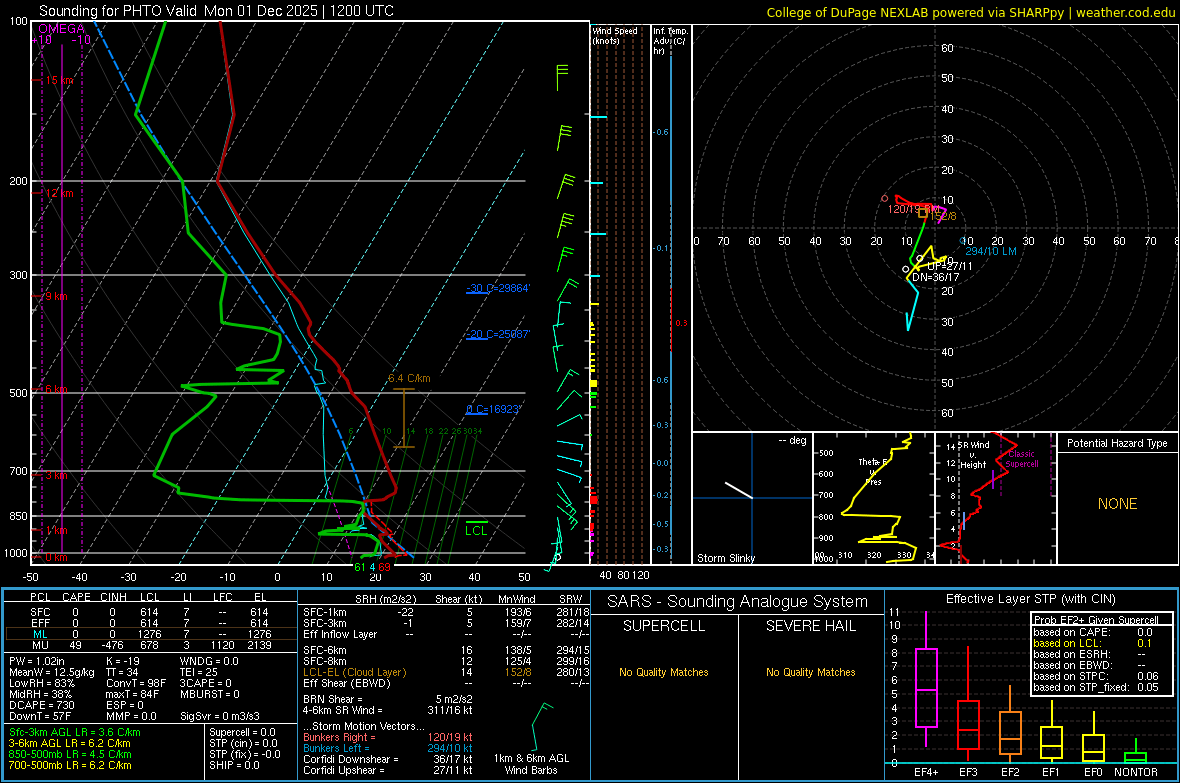Click the 'MU' parcel row label
1180x783 pixels.
click(40, 645)
